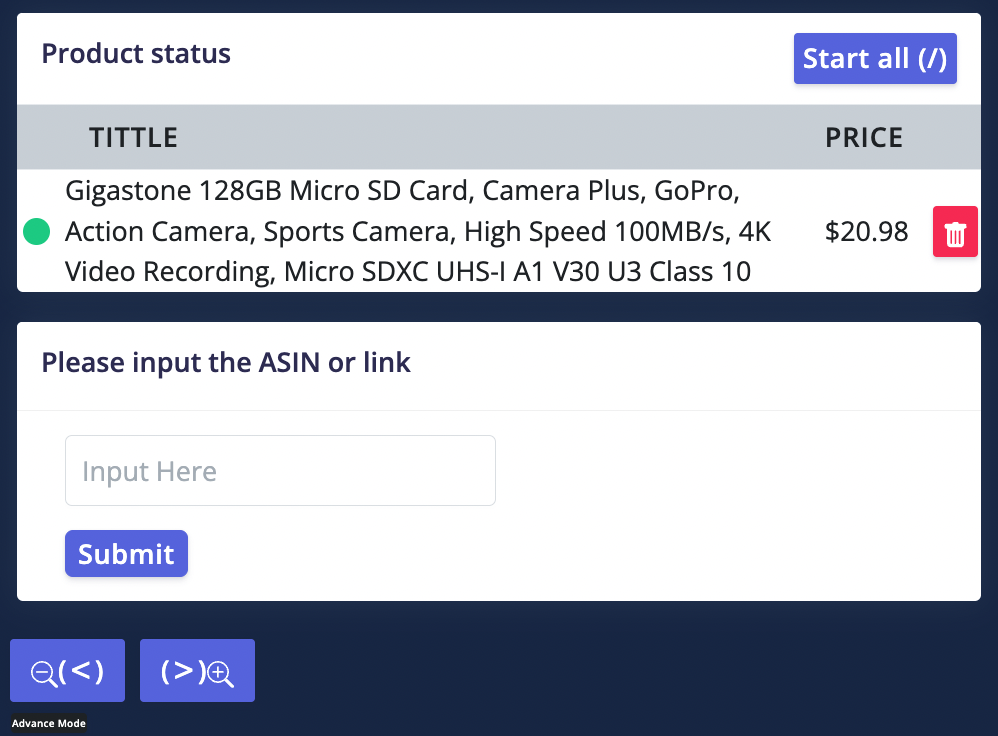The image size is (998, 736).
Task: Click the (<) text on the zoom out button
Action: [81, 670]
